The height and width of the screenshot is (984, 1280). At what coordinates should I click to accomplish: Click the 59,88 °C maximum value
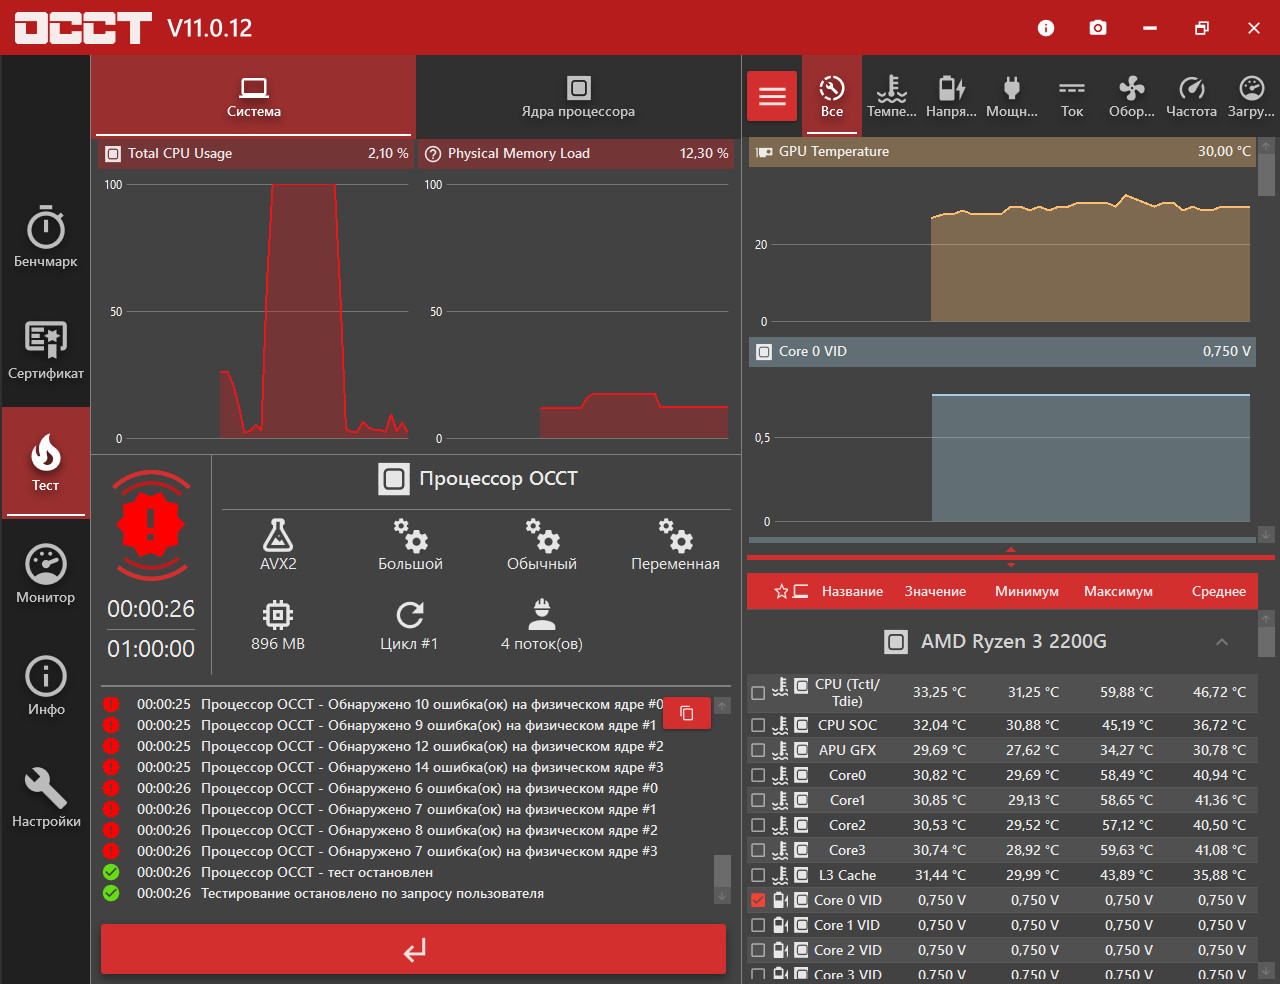pyautogui.click(x=1126, y=692)
